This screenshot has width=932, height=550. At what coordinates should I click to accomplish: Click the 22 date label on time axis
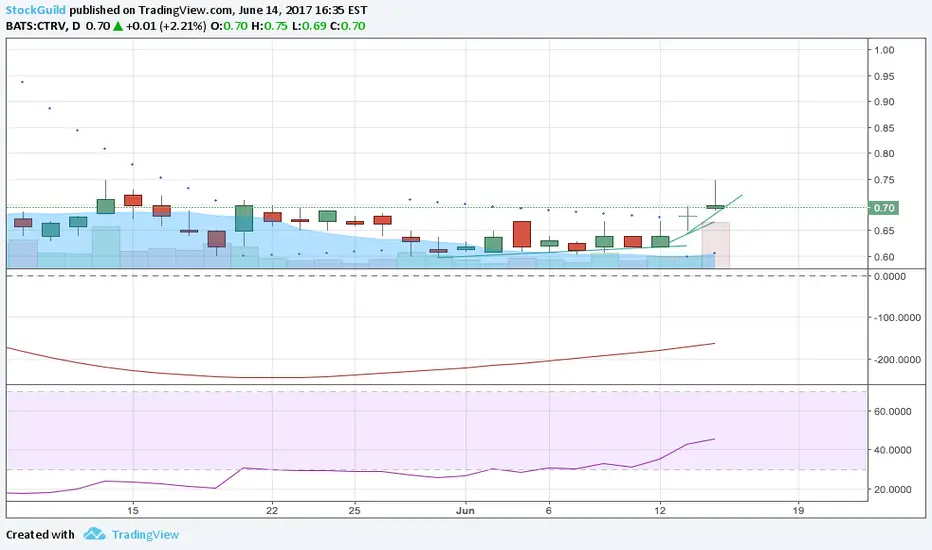click(x=272, y=510)
